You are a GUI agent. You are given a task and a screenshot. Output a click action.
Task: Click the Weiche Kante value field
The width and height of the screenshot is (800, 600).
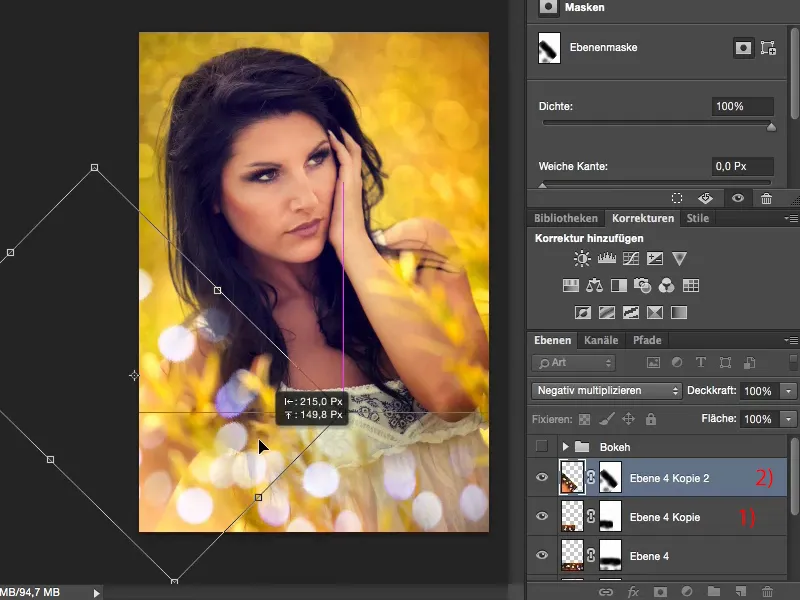tap(742, 166)
